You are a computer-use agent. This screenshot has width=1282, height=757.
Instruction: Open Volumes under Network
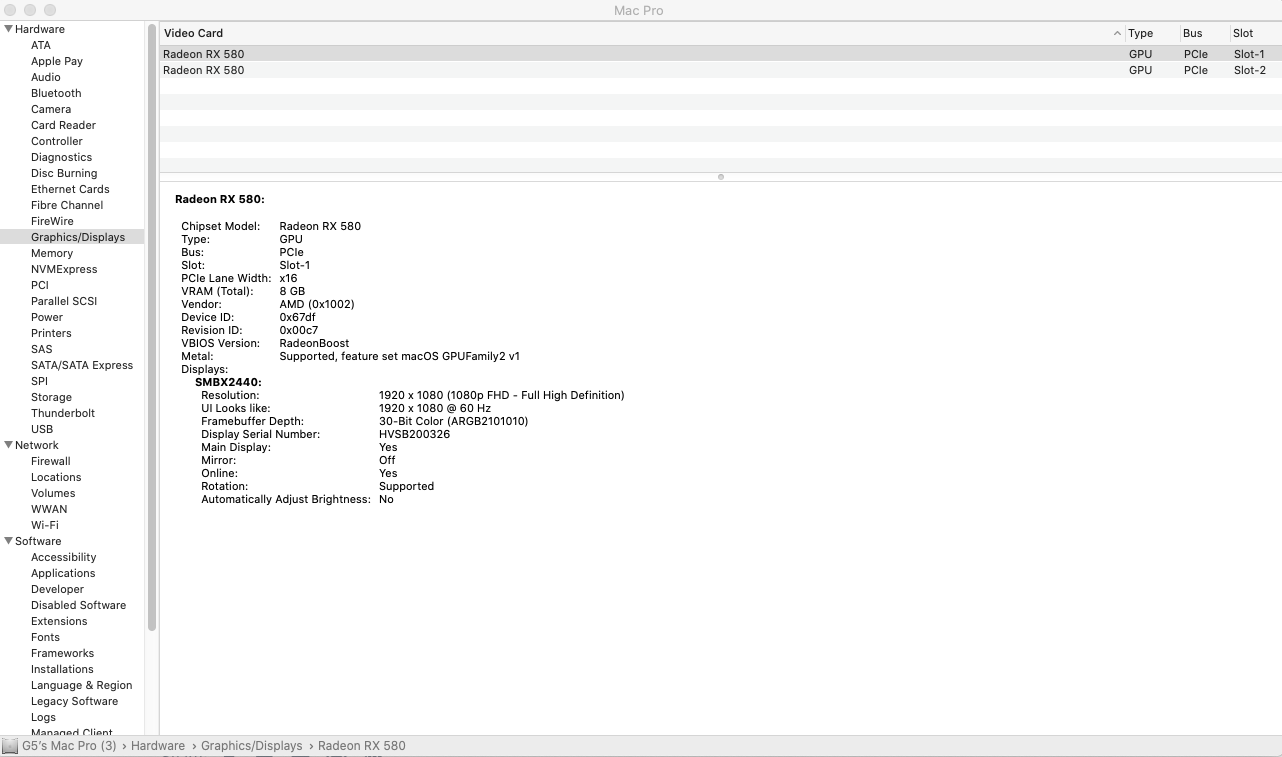53,493
